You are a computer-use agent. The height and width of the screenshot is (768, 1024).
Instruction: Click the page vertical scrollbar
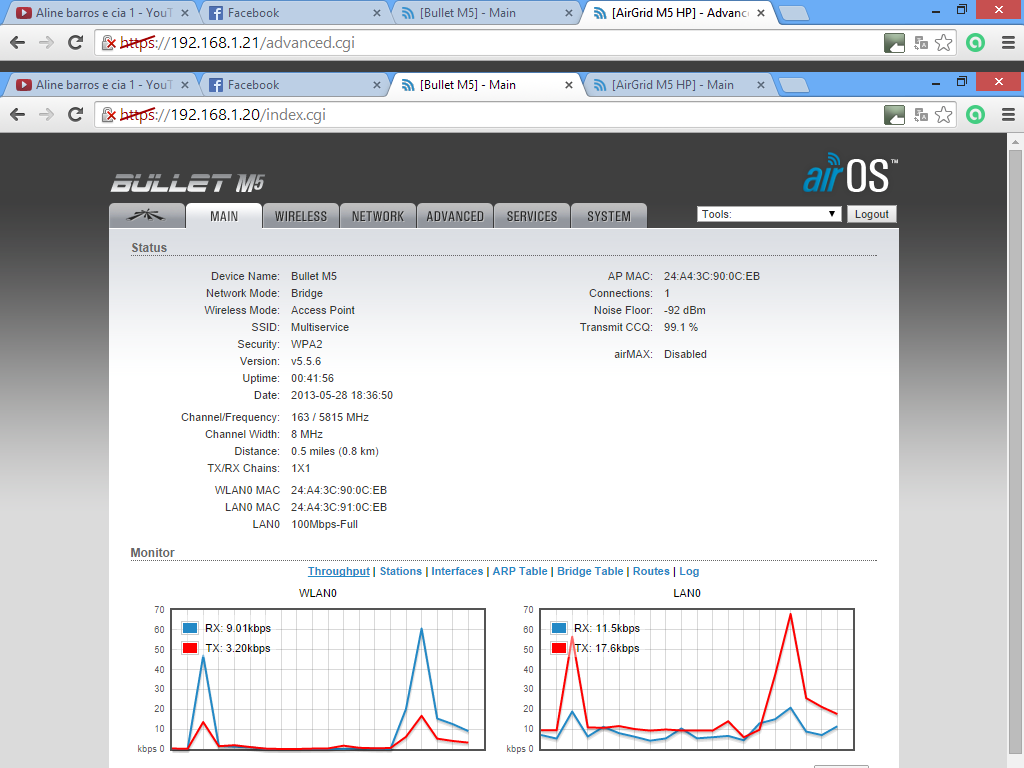[1015, 451]
